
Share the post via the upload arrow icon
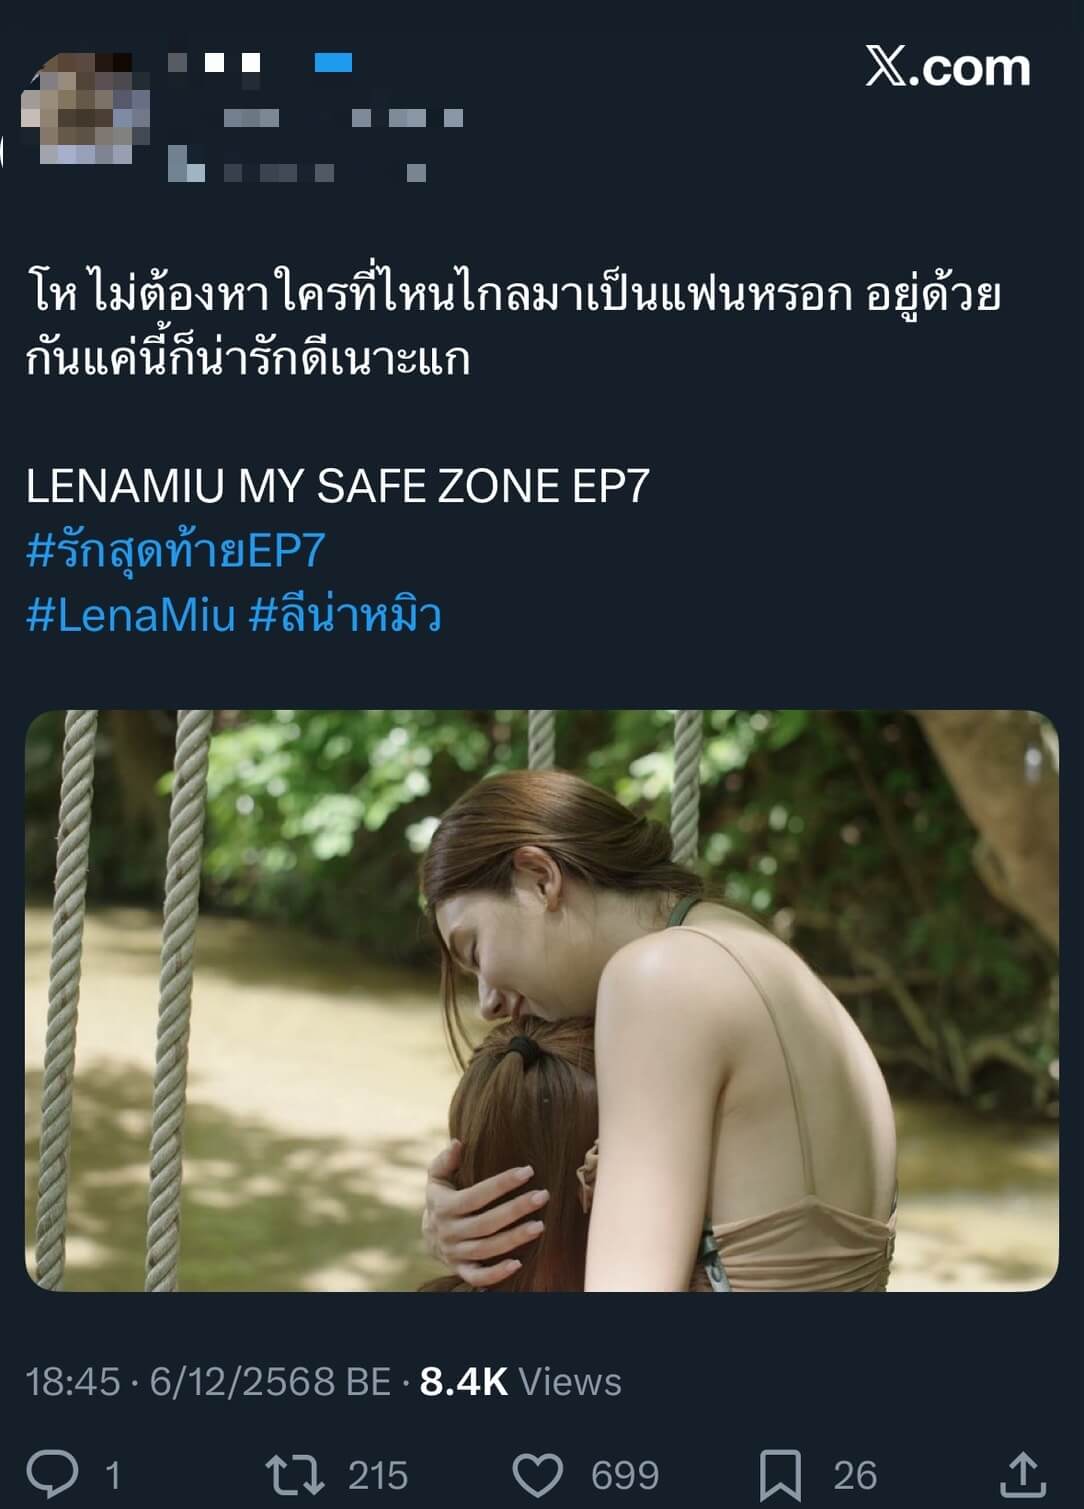coord(1022,1475)
